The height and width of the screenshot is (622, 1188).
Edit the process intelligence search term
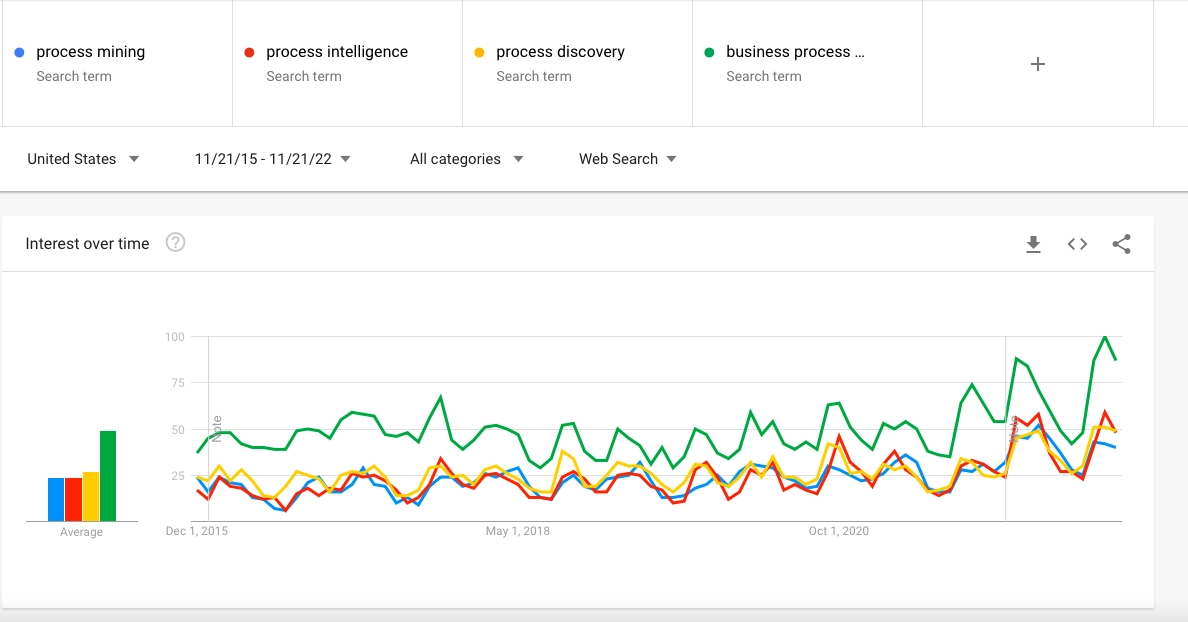[x=336, y=52]
